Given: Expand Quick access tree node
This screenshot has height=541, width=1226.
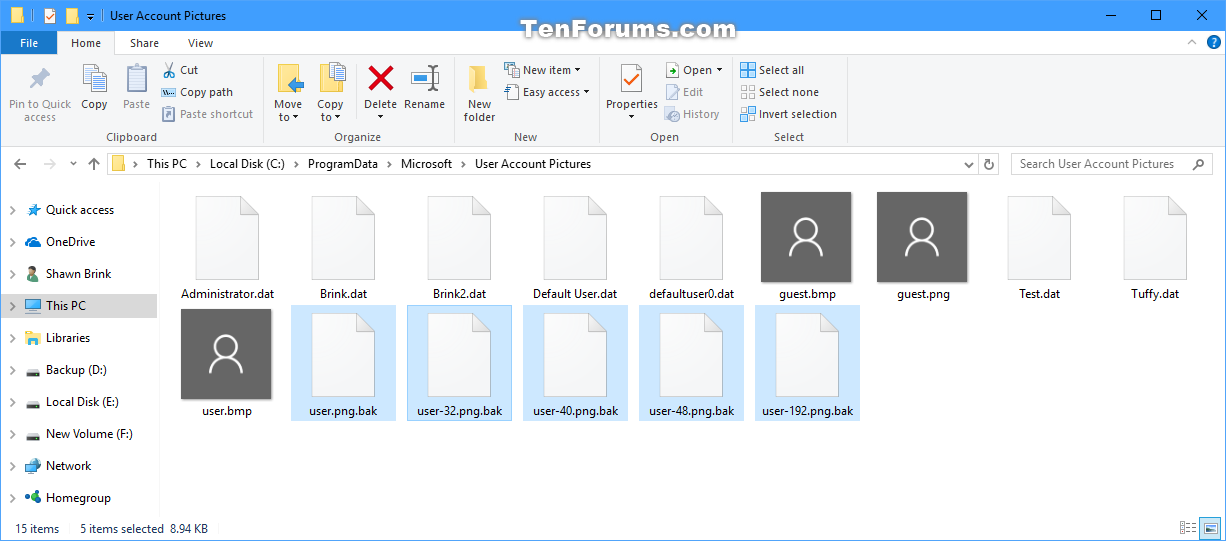Looking at the screenshot, I should tap(12, 210).
